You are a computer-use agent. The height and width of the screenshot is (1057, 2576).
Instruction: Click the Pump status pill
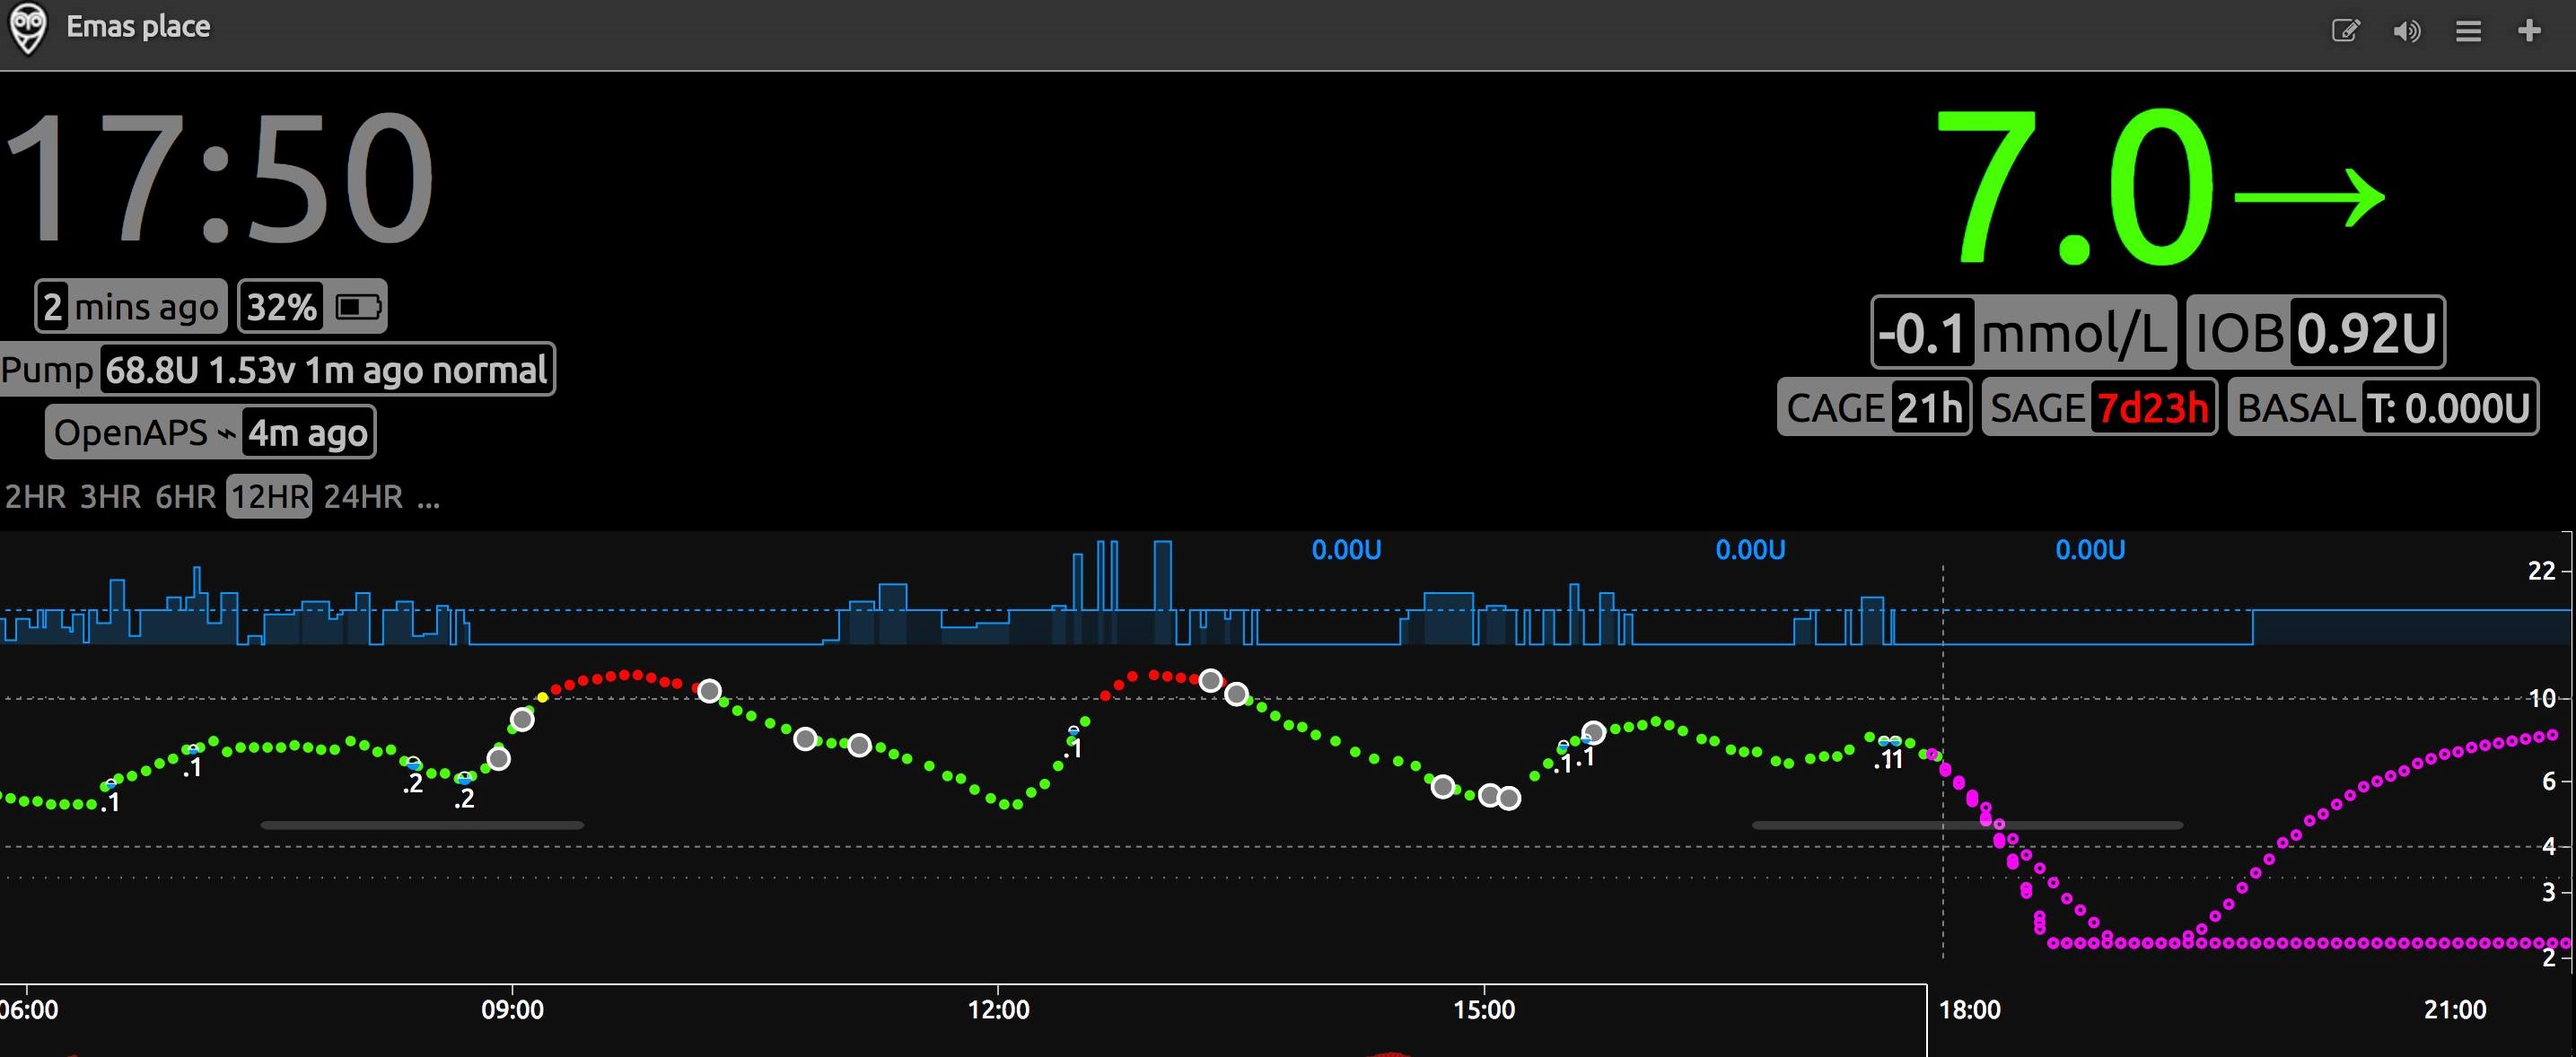(x=276, y=370)
